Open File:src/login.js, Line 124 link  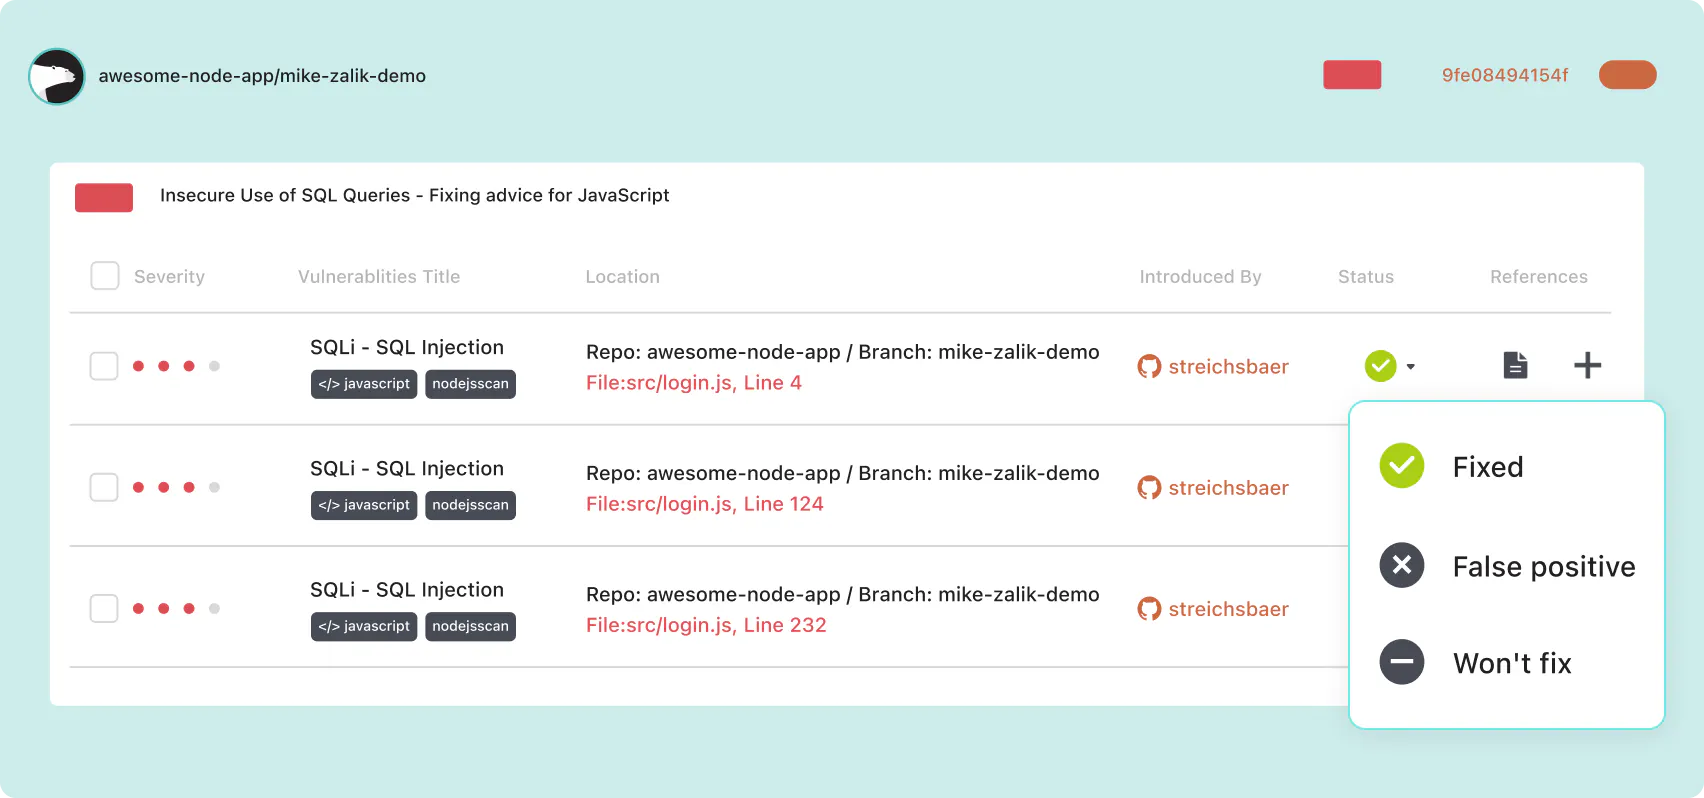click(x=705, y=504)
